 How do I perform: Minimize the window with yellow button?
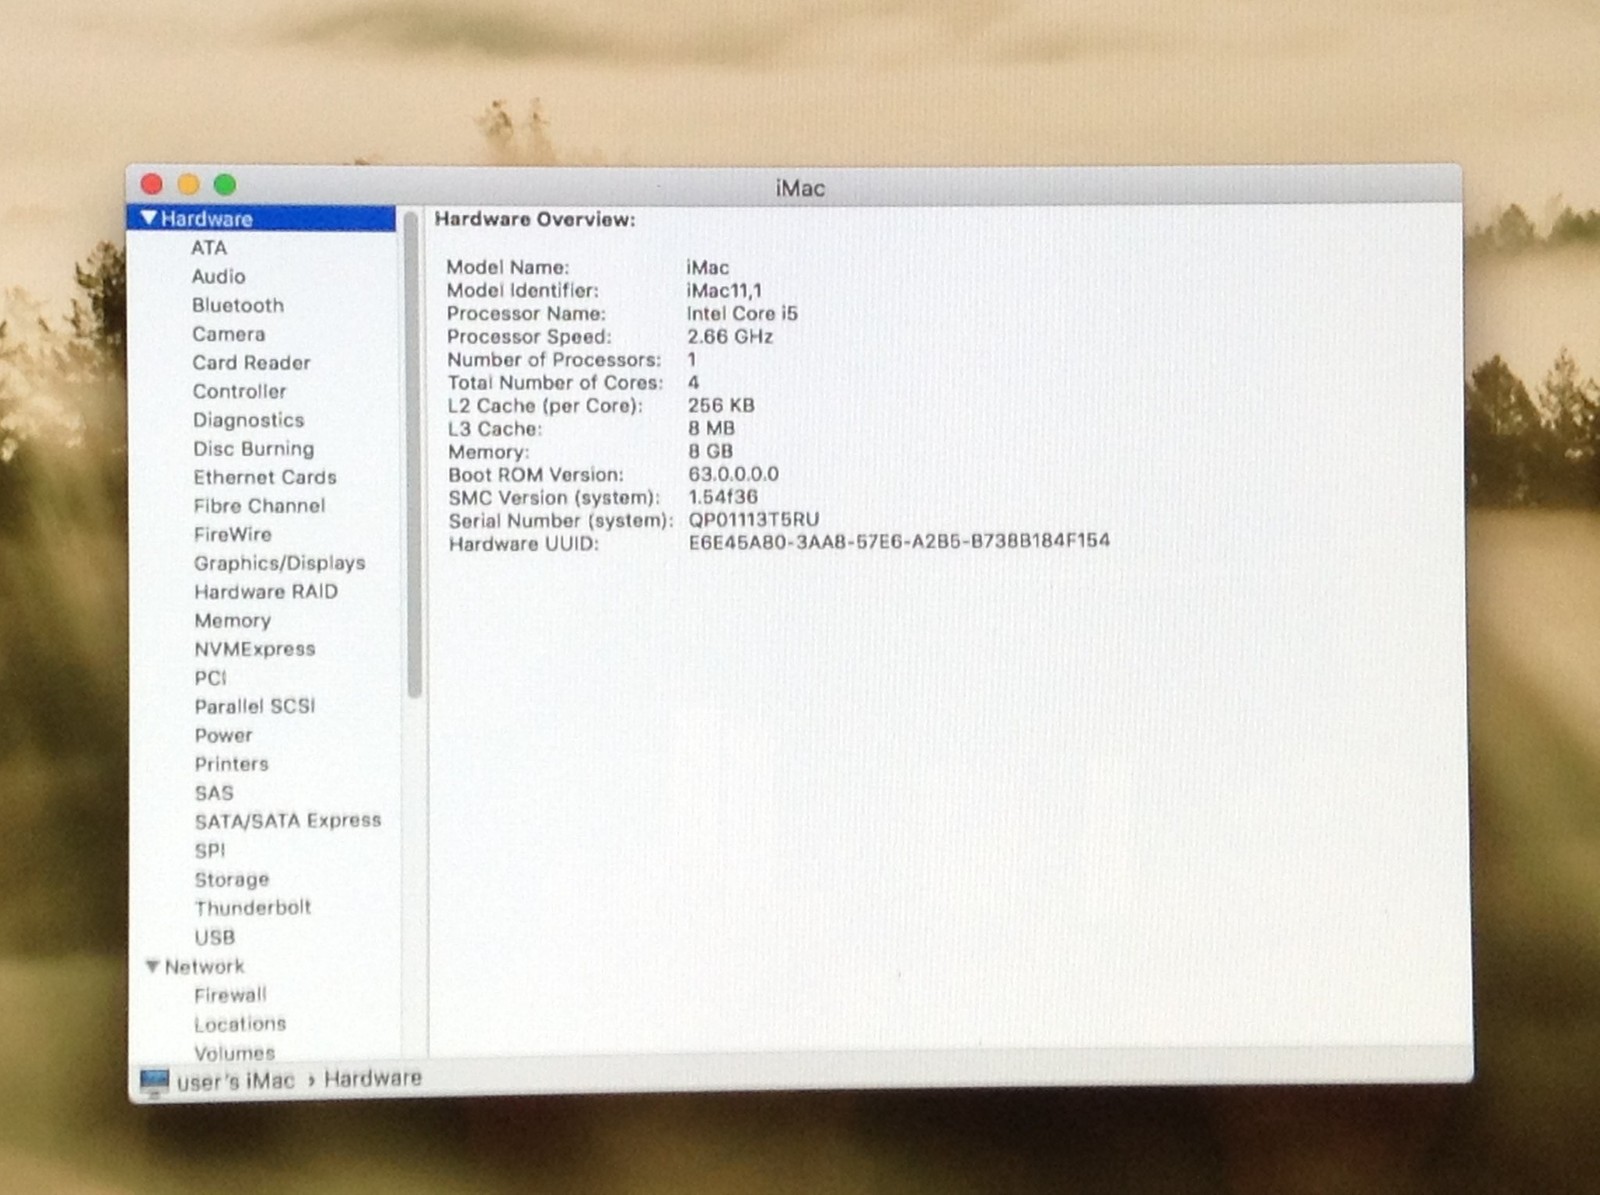(188, 184)
